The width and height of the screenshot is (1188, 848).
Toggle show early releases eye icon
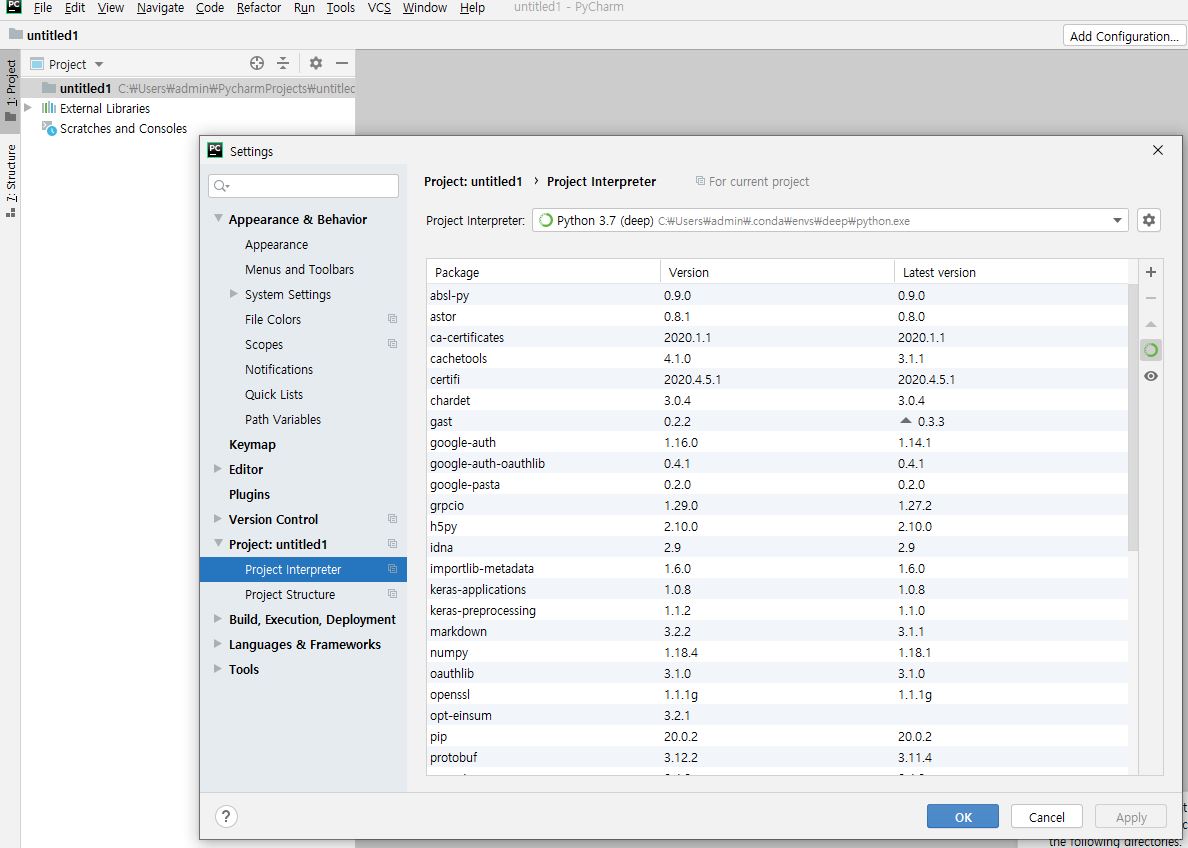tap(1150, 376)
